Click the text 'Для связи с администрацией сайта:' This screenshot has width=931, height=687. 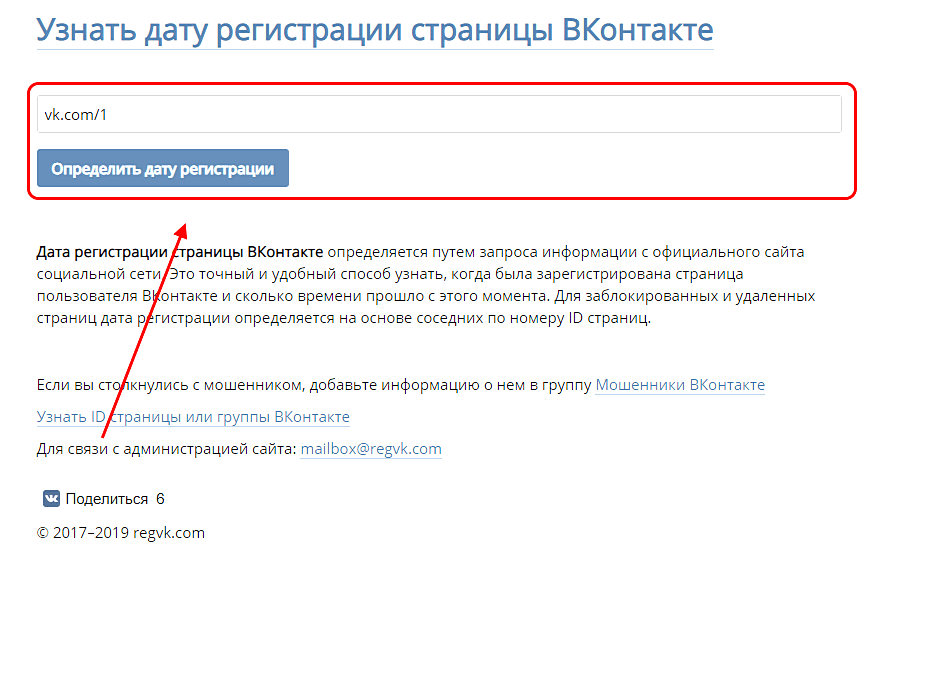pos(166,449)
